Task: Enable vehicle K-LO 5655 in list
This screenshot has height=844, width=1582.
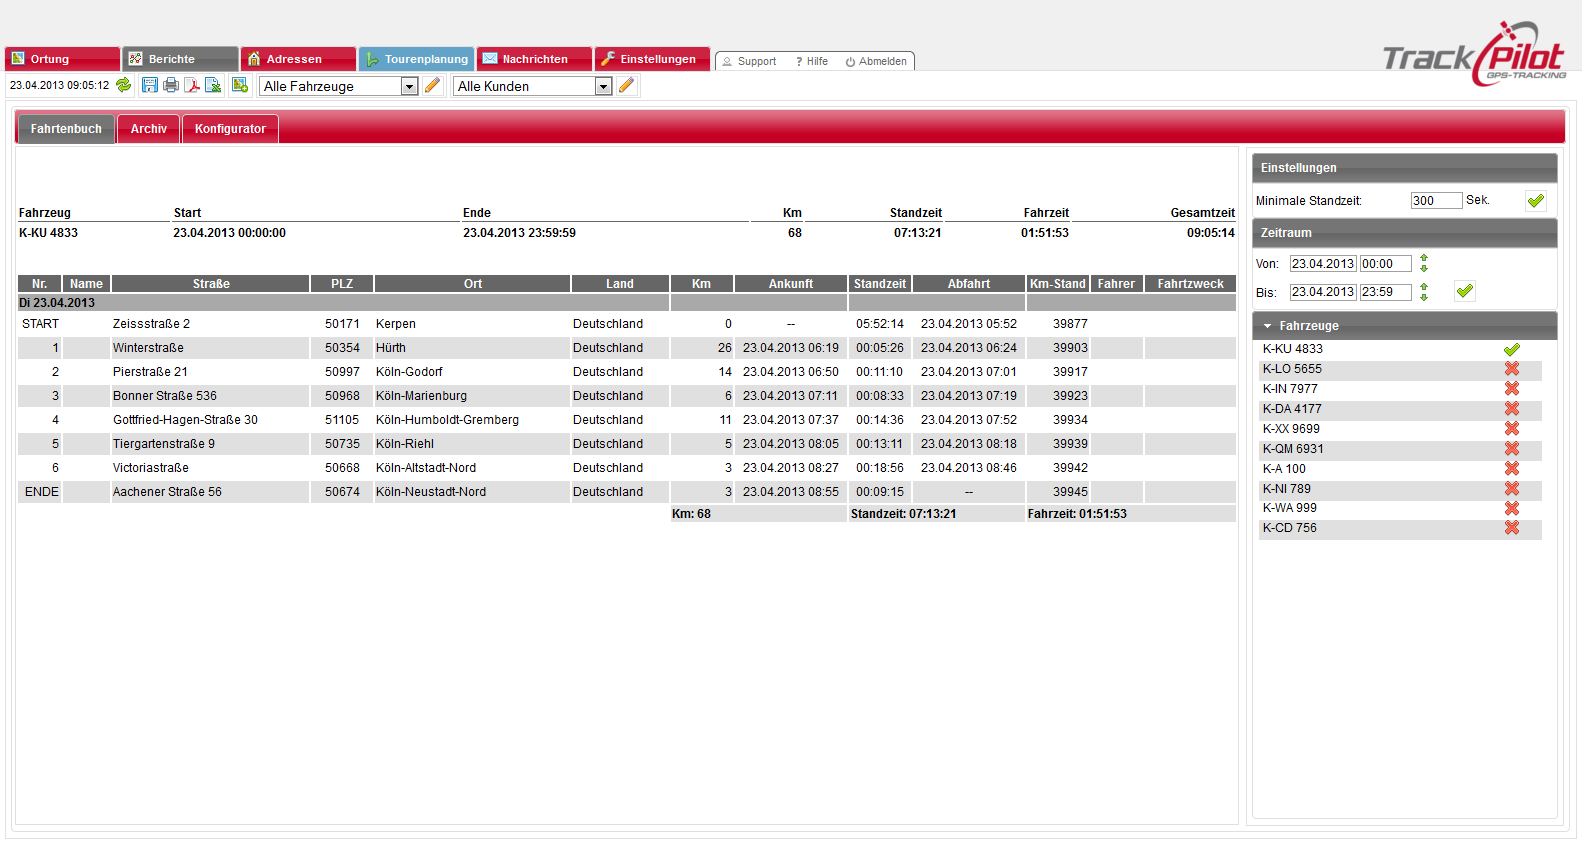Action: coord(1511,369)
